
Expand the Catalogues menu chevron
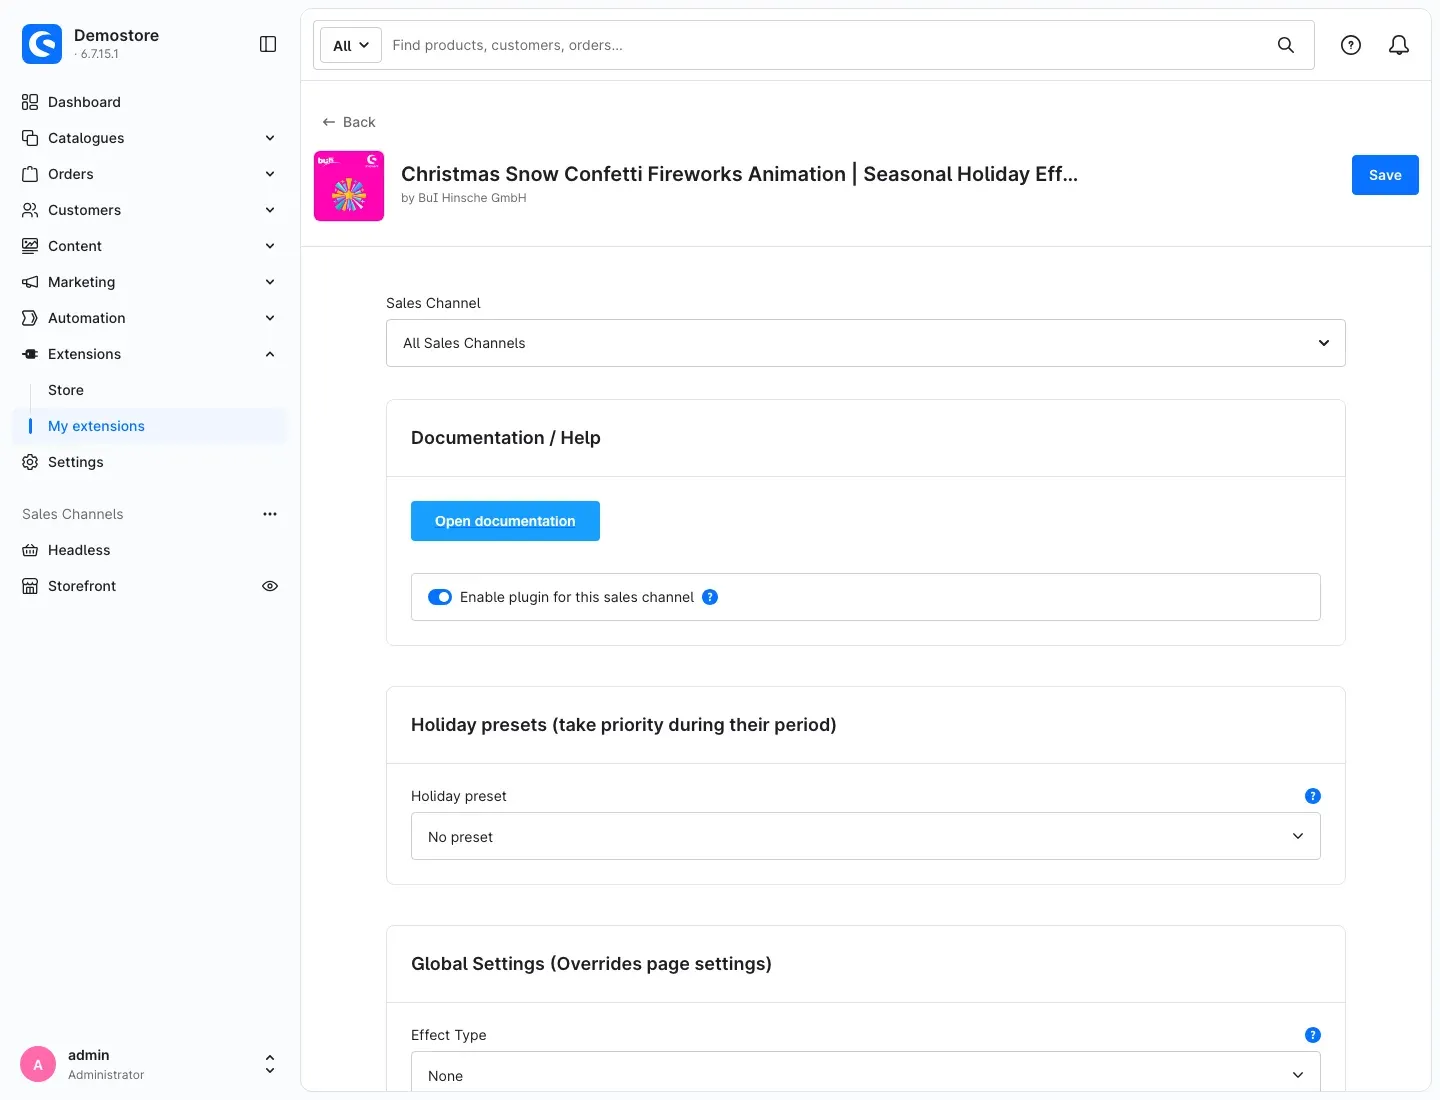pos(270,138)
